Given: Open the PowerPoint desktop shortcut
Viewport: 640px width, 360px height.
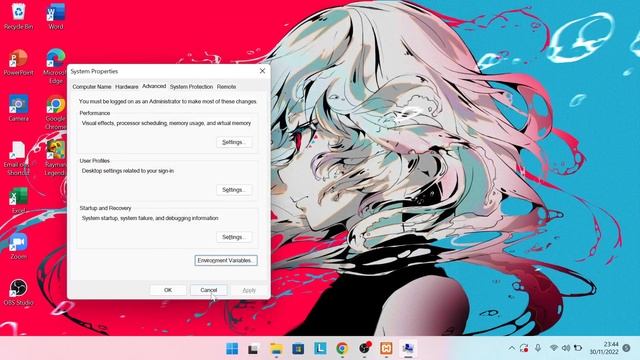Looking at the screenshot, I should (18, 62).
